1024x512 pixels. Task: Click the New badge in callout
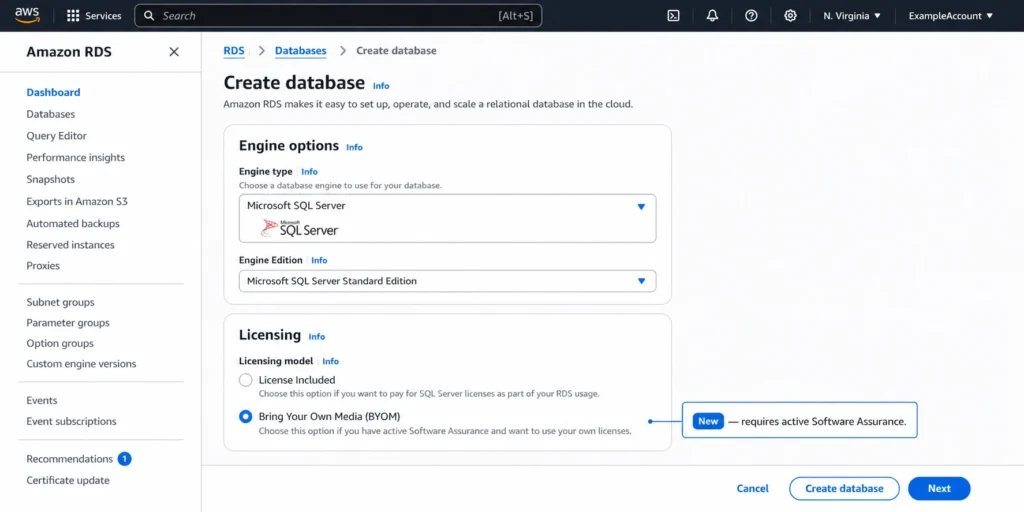[708, 421]
